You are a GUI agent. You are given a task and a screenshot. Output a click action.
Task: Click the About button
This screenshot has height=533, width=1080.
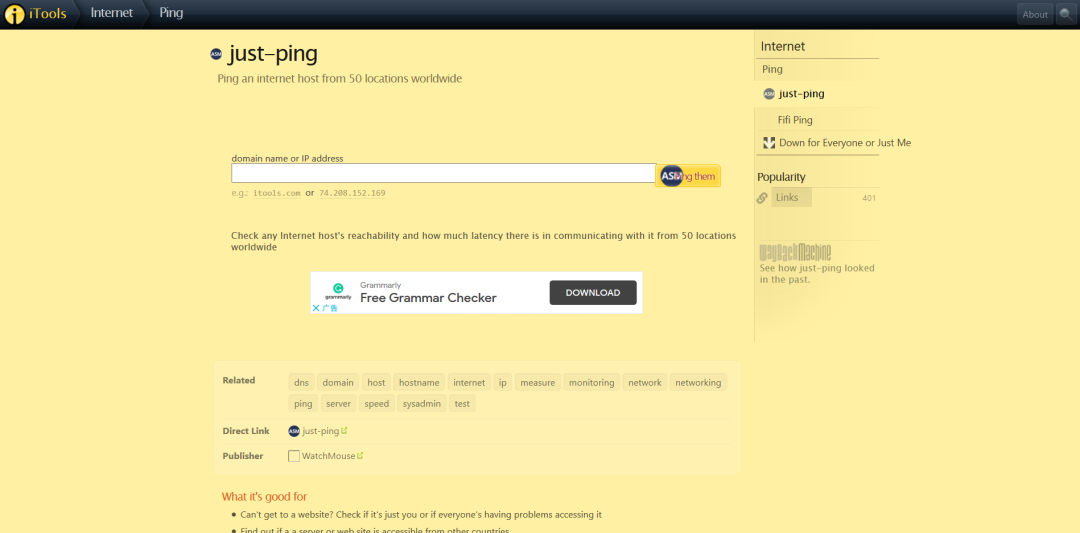[1035, 14]
